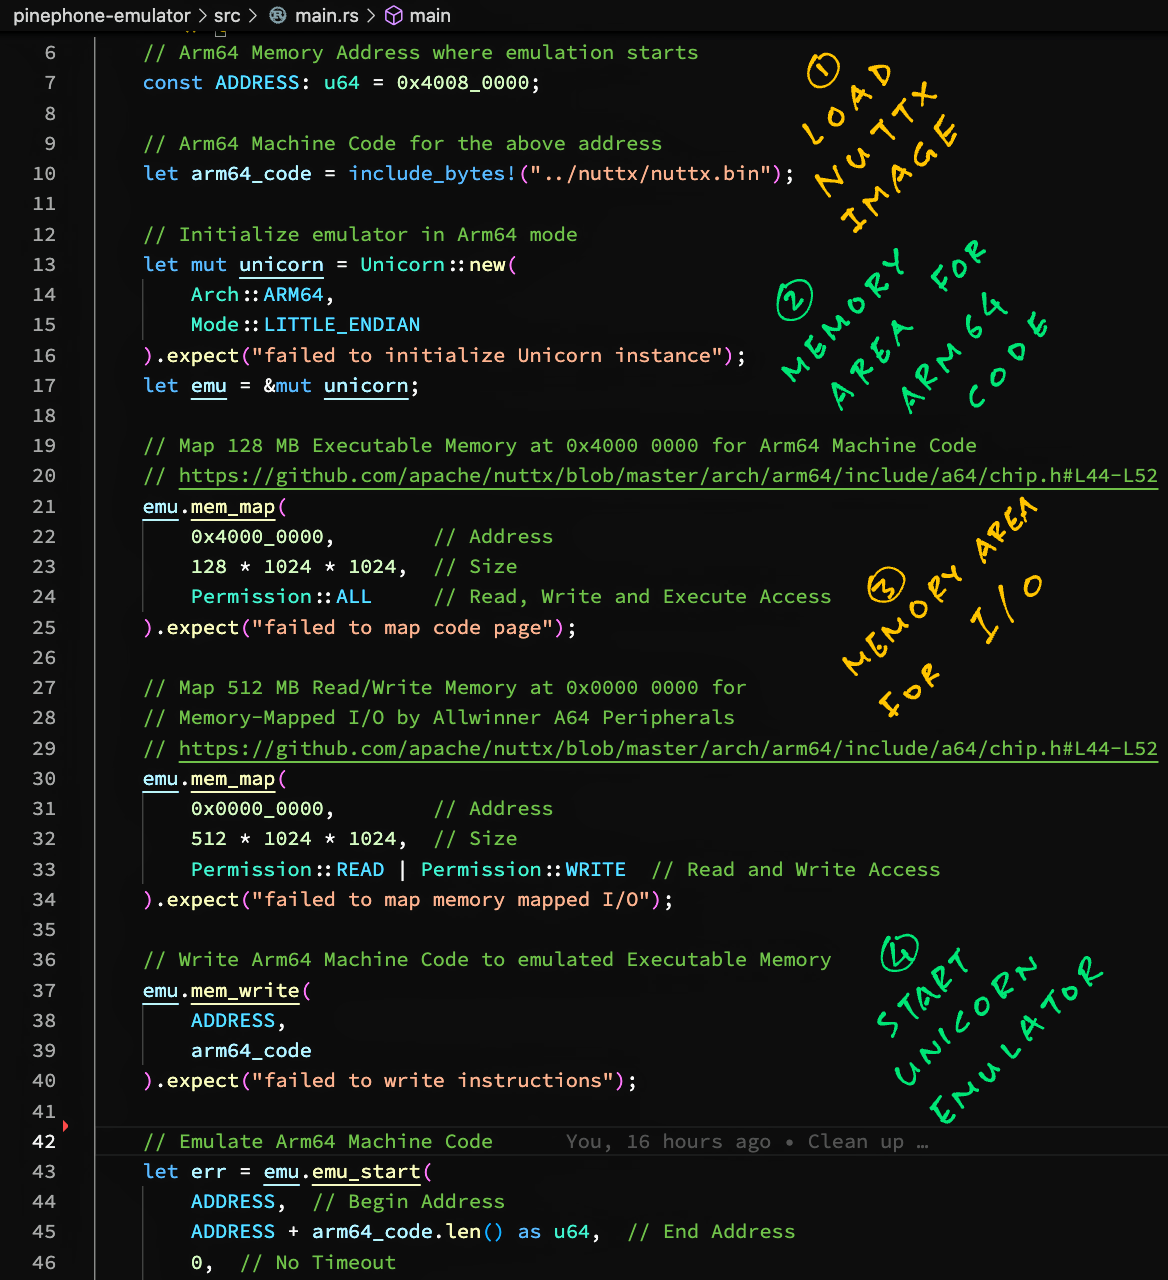Click the first mem_map call on line 21
Viewport: 1168px width, 1280px height.
[x=232, y=507]
